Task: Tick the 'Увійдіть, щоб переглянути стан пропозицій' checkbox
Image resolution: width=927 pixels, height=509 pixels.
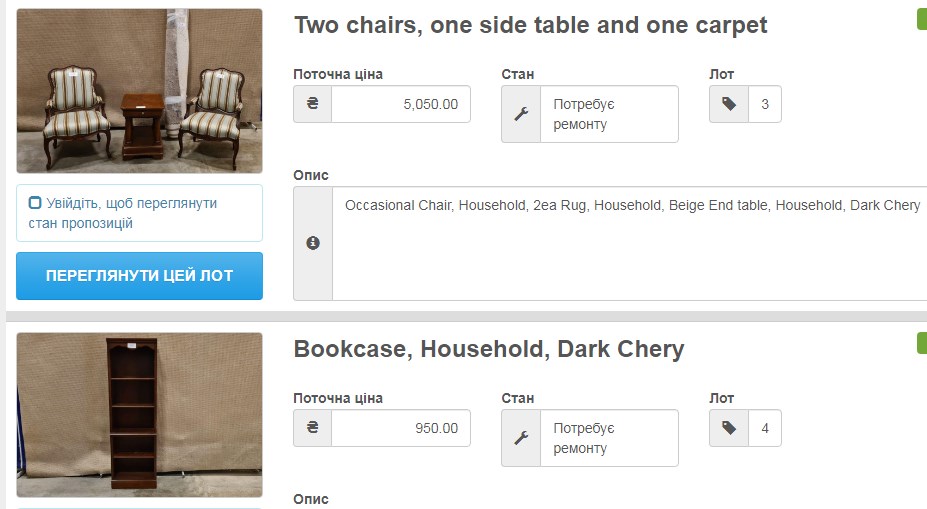Action: [x=36, y=203]
